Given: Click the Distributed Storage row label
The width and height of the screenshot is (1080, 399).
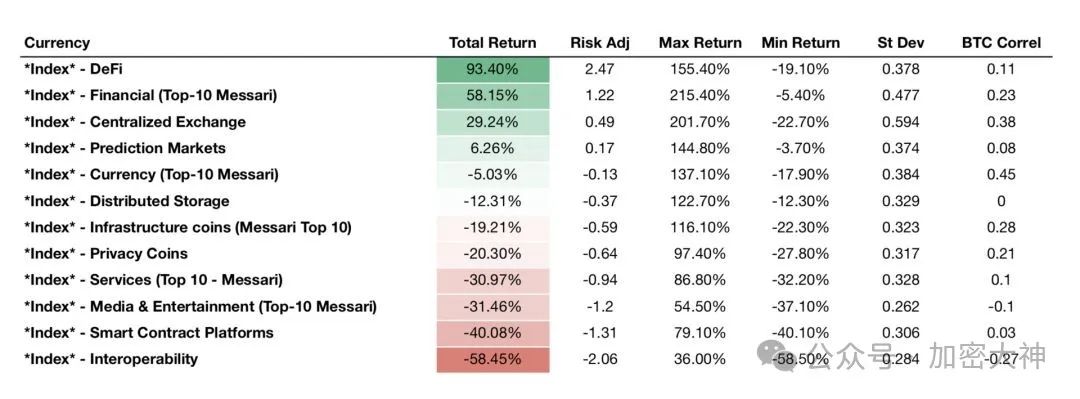Looking at the screenshot, I should click(x=127, y=201).
